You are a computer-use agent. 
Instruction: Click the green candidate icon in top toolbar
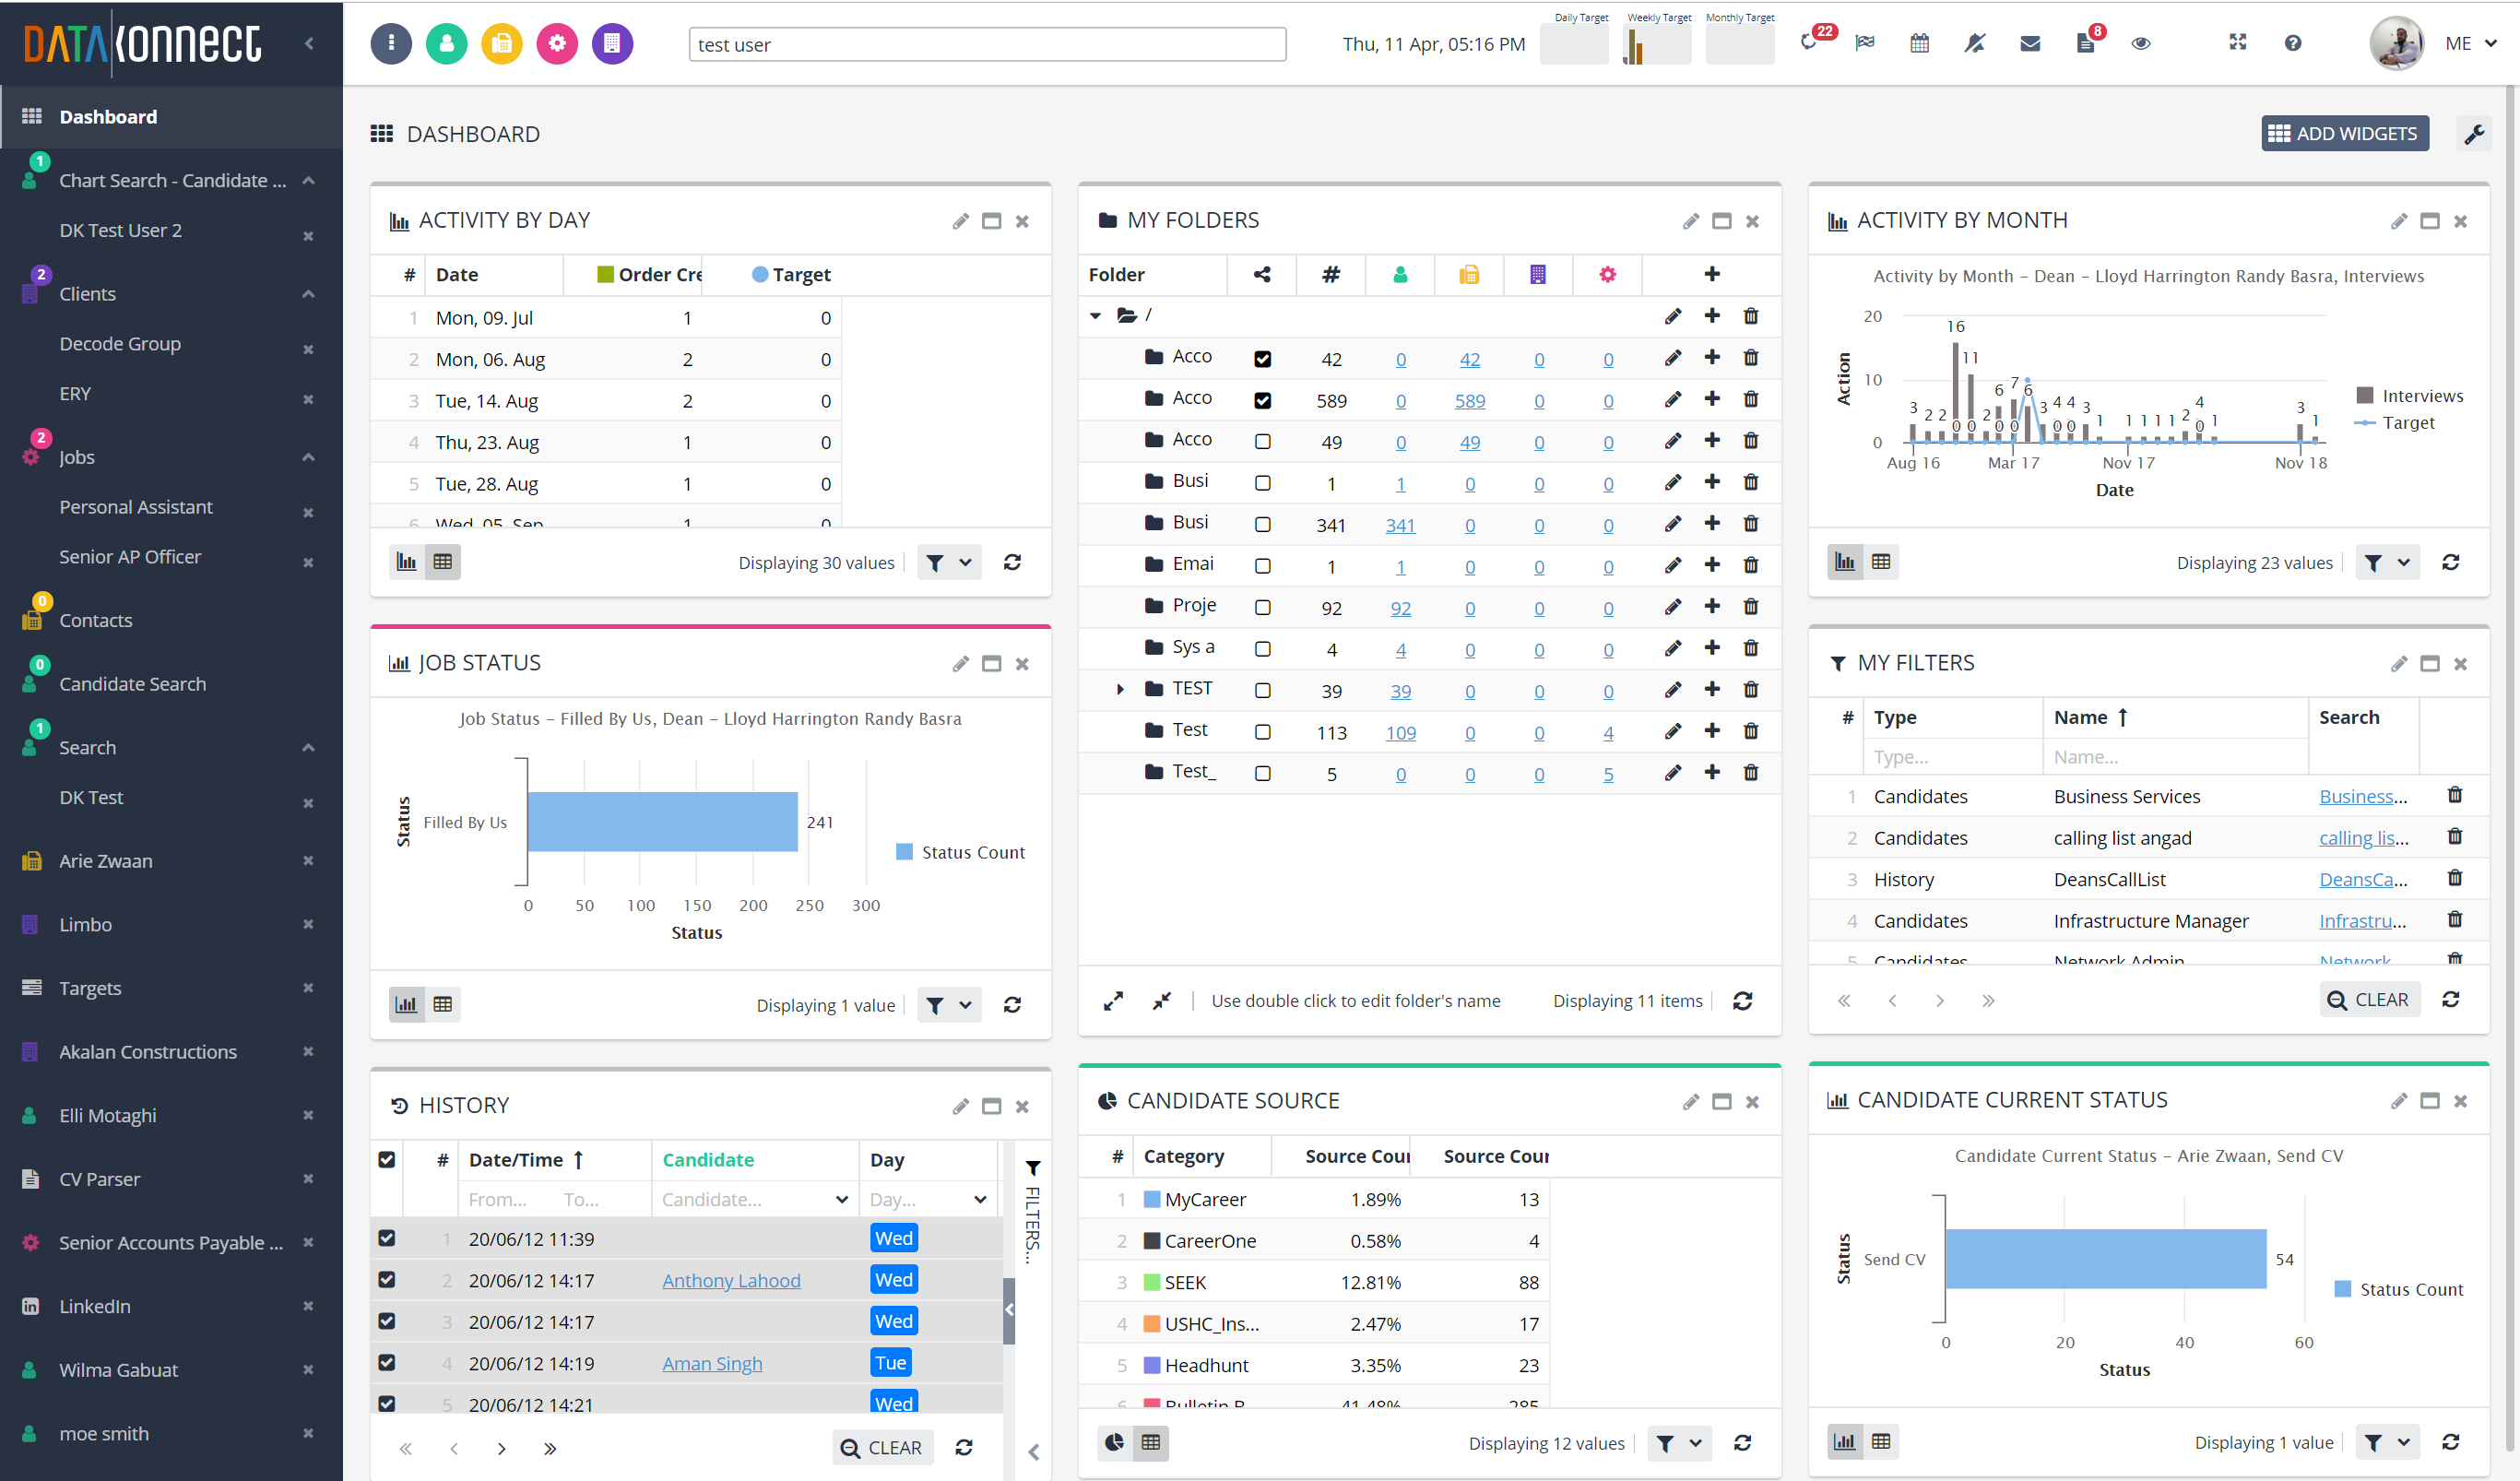446,43
